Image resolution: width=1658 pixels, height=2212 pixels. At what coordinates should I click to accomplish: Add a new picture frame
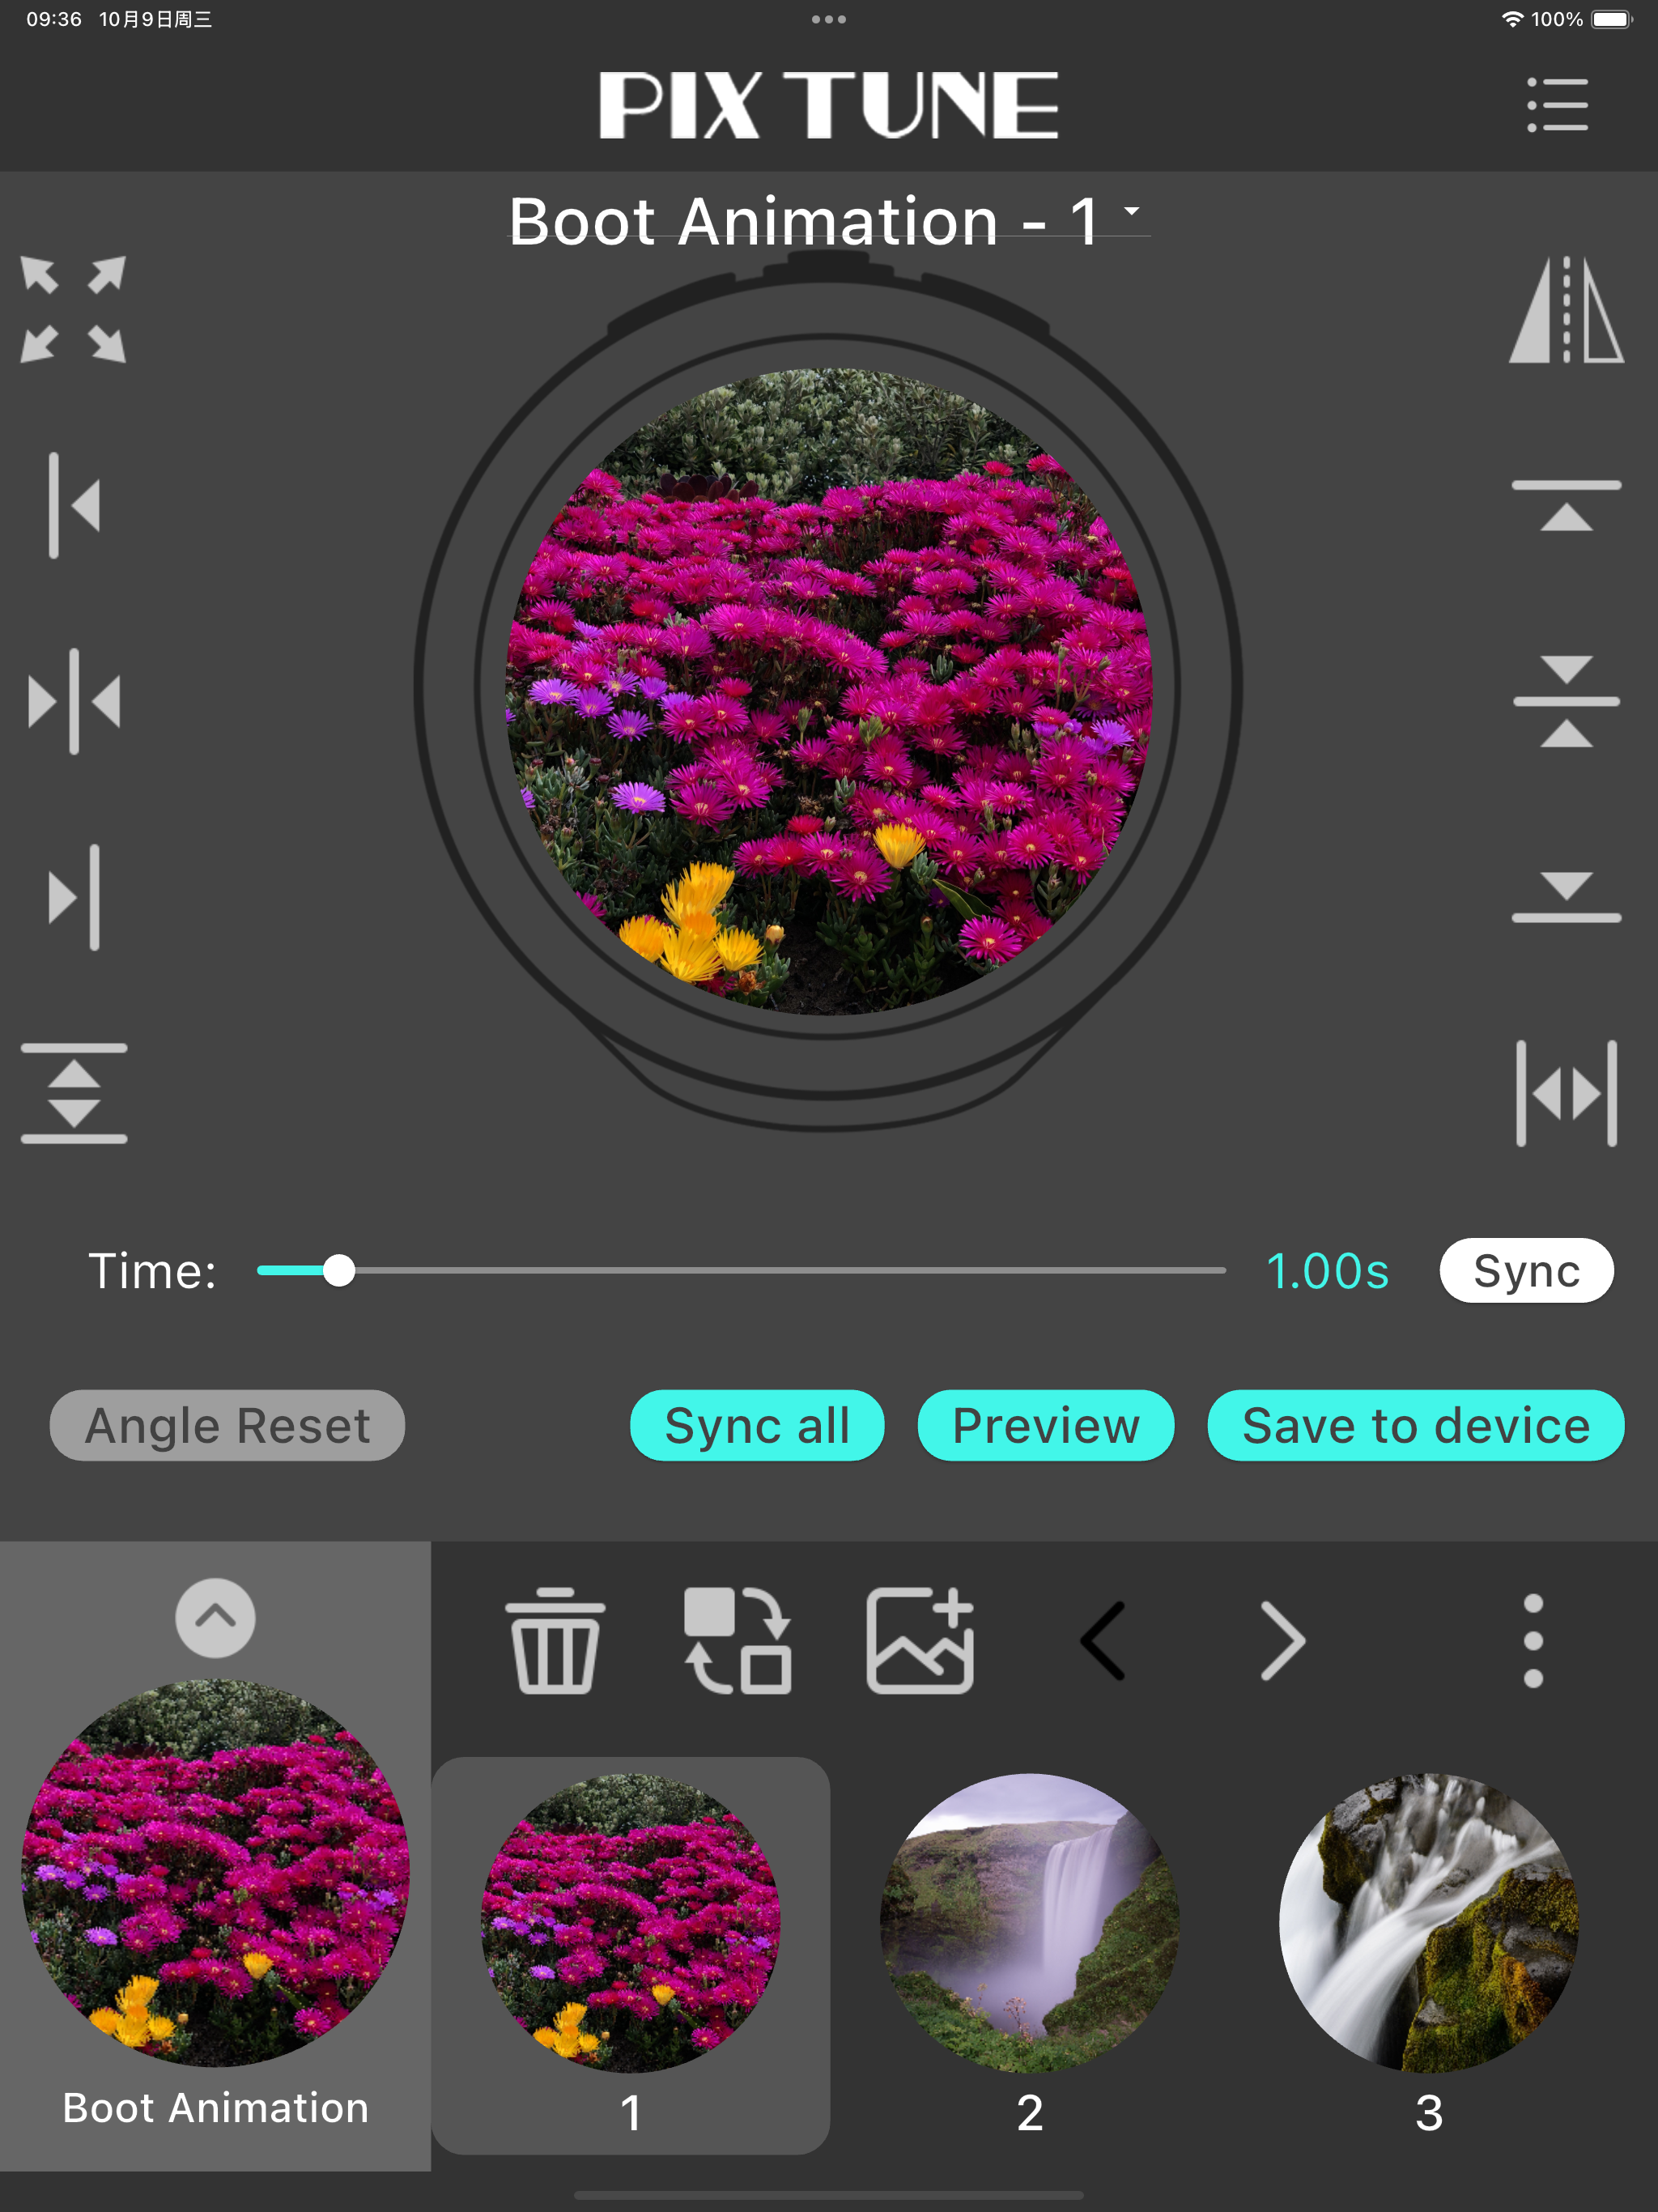(x=920, y=1640)
